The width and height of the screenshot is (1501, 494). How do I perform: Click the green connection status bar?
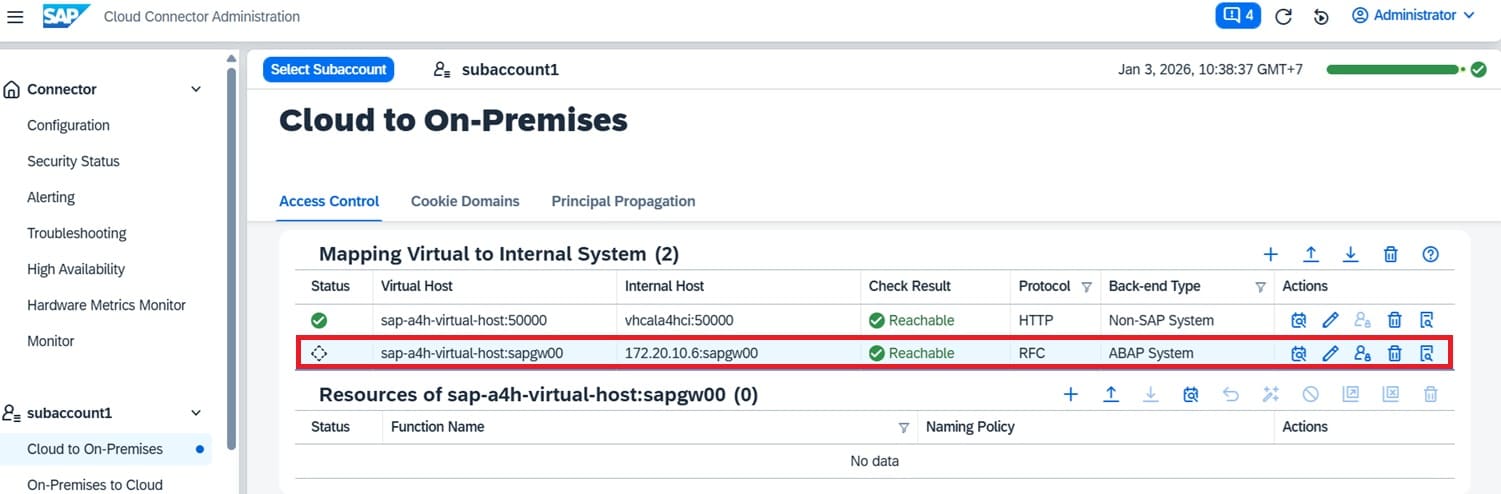coord(1392,70)
